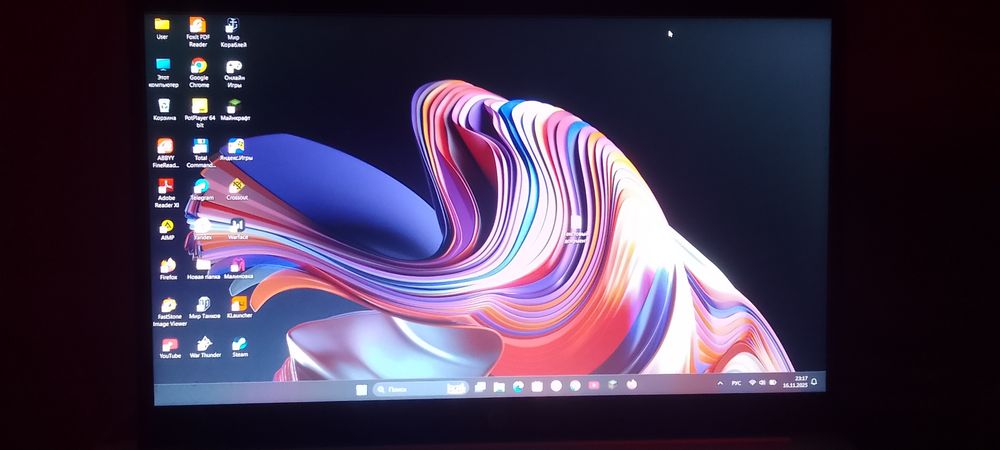The image size is (1000, 450).
Task: Open the Новая папка folder
Action: [203, 269]
